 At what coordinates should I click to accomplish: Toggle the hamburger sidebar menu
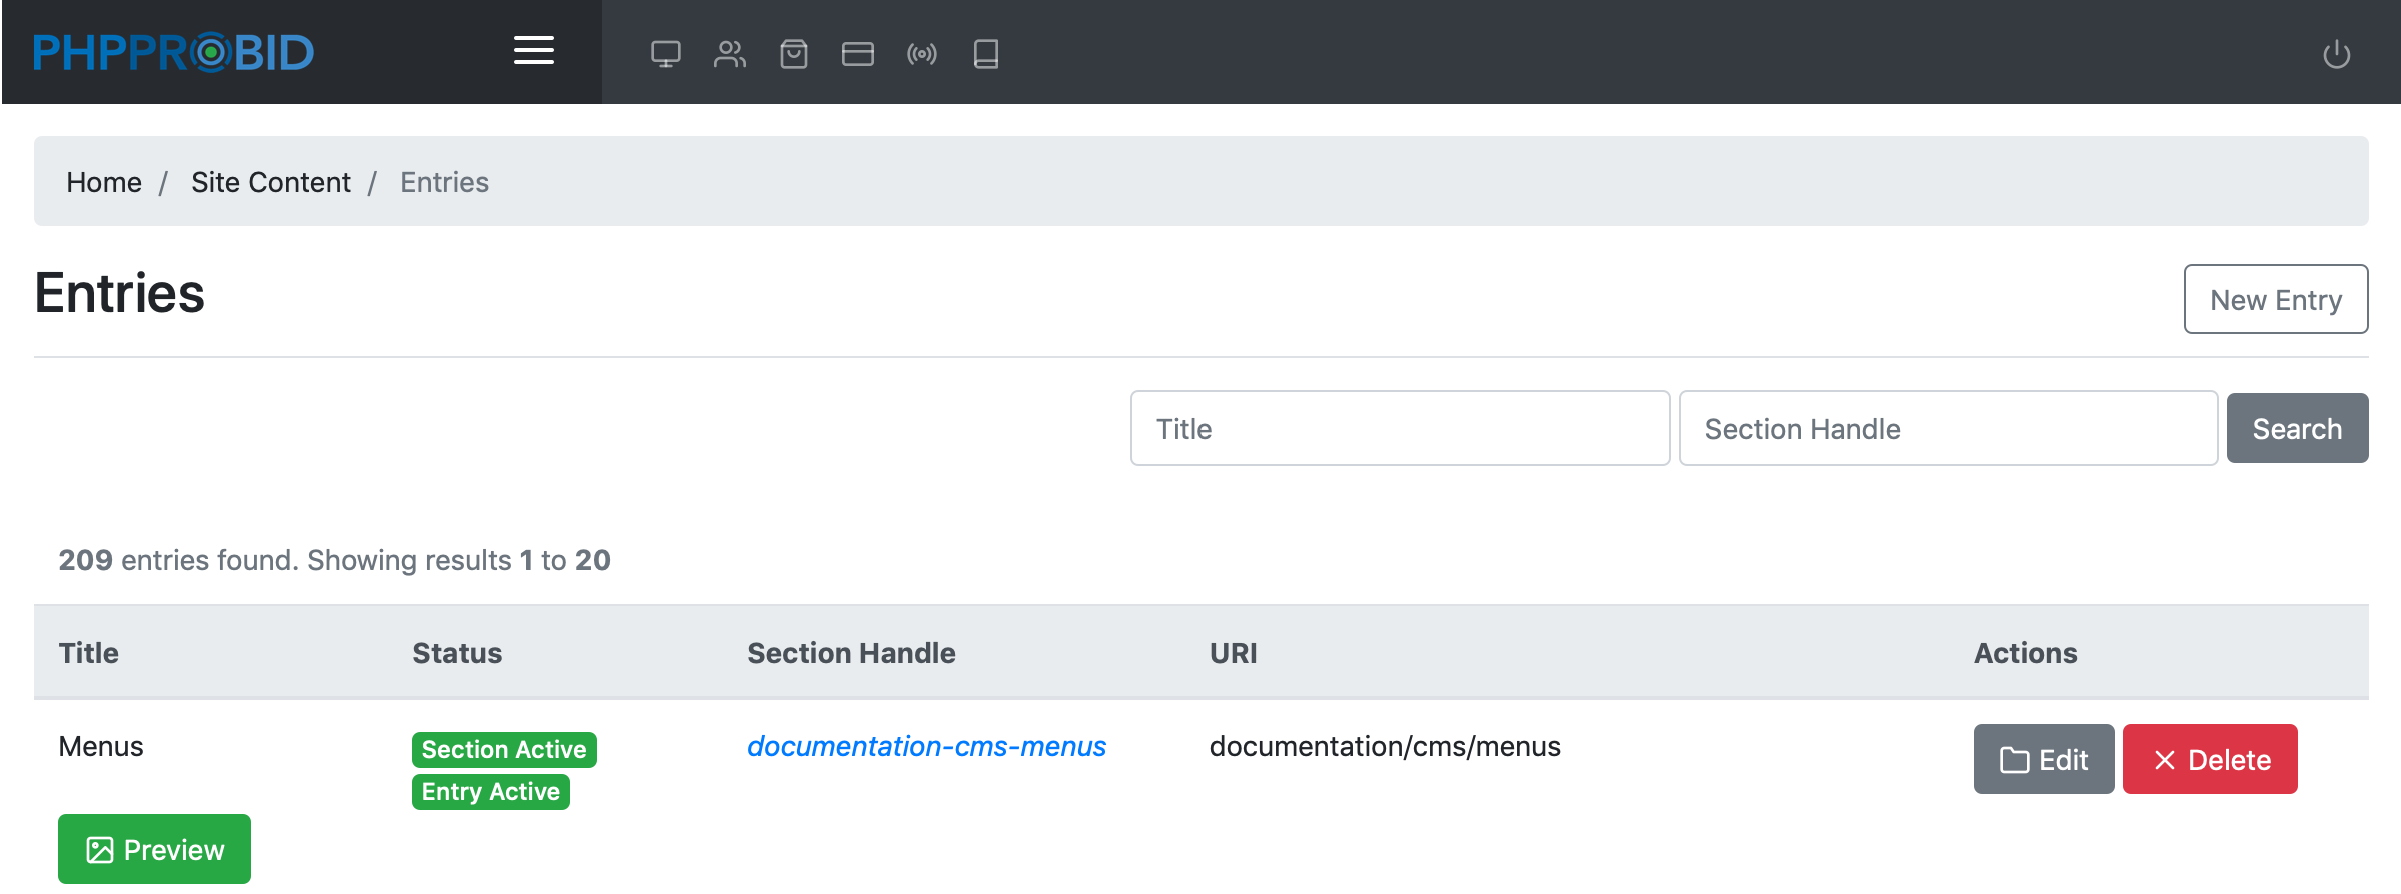pyautogui.click(x=533, y=51)
